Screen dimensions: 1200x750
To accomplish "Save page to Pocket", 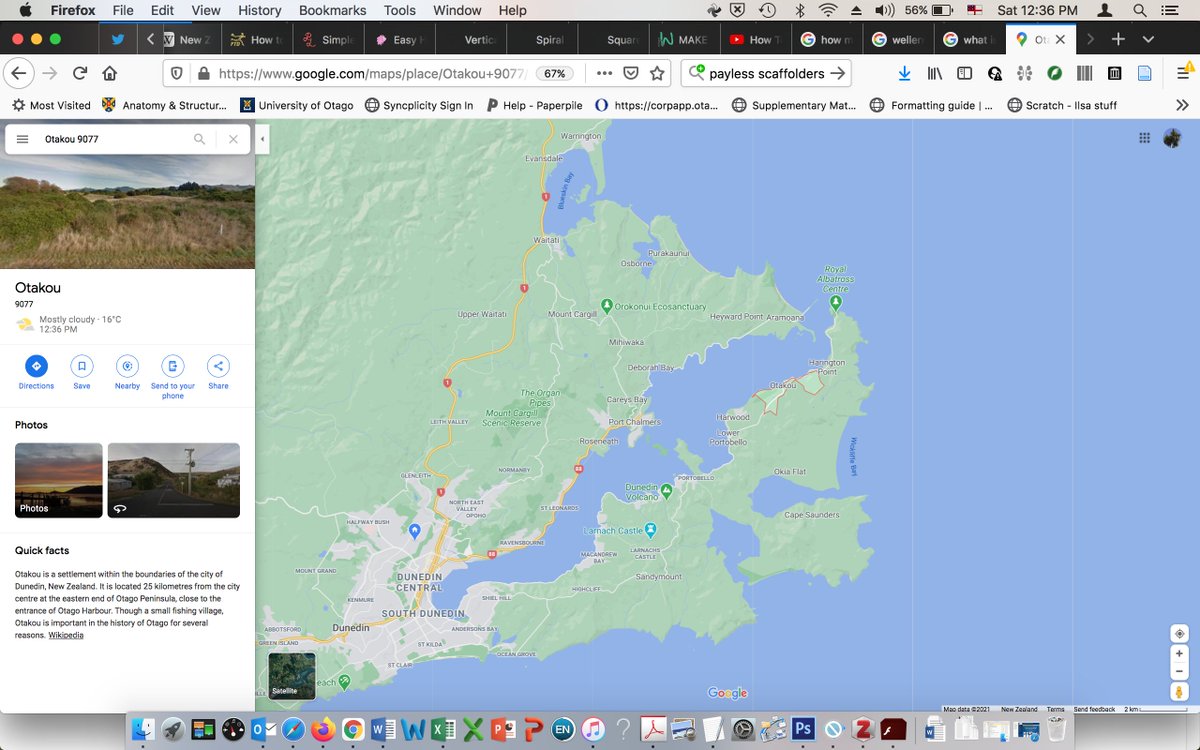I will tap(631, 73).
